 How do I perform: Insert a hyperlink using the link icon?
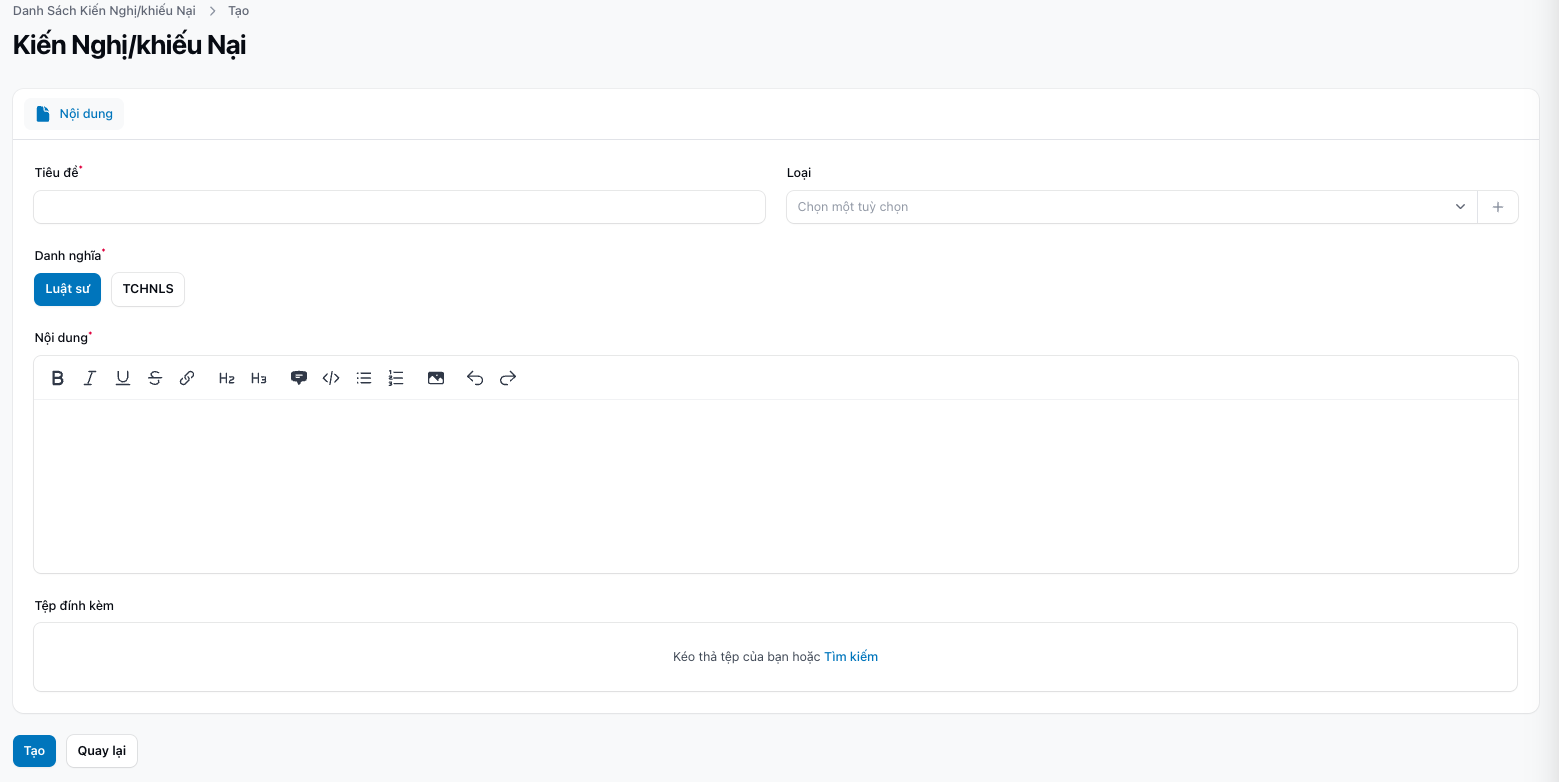pos(187,378)
